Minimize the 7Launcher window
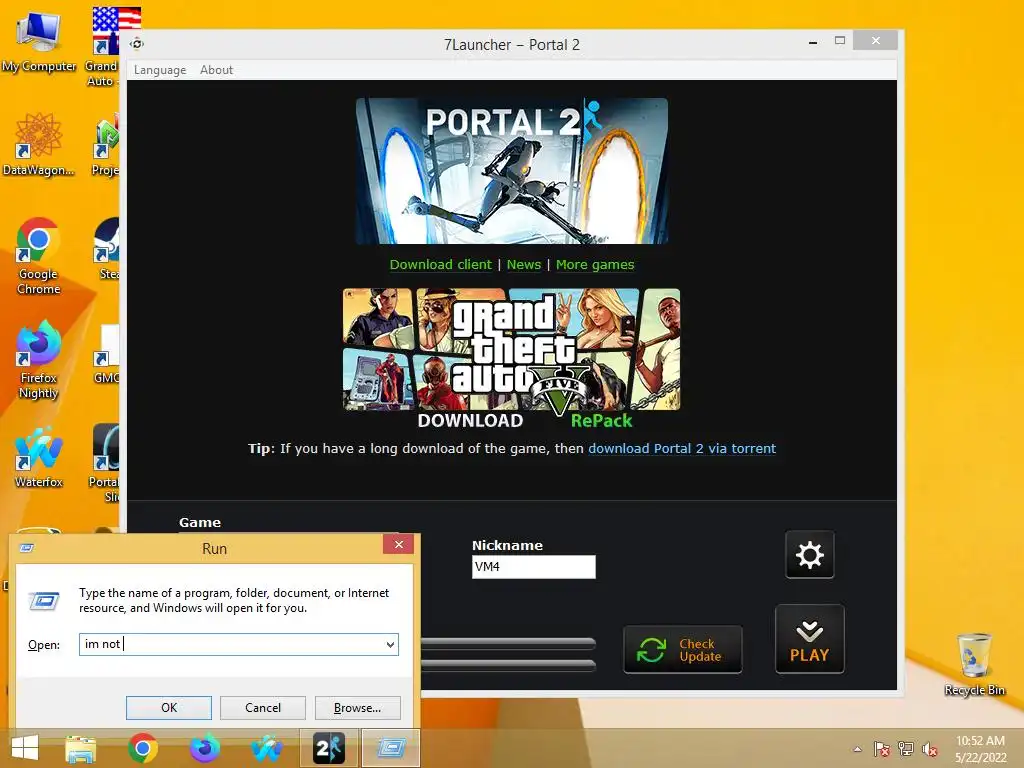Screen dimensions: 1024x768 point(812,41)
